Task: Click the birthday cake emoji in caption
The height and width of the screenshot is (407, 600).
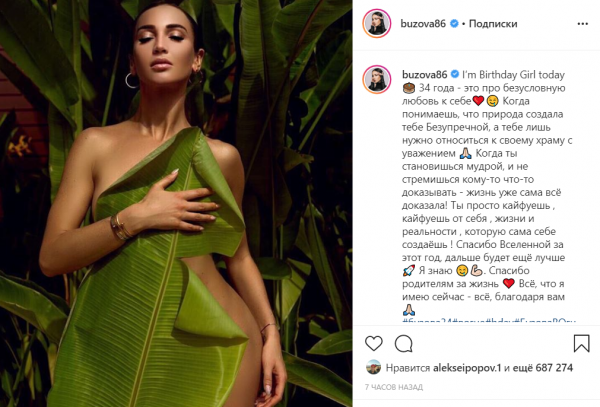Action: coord(409,88)
